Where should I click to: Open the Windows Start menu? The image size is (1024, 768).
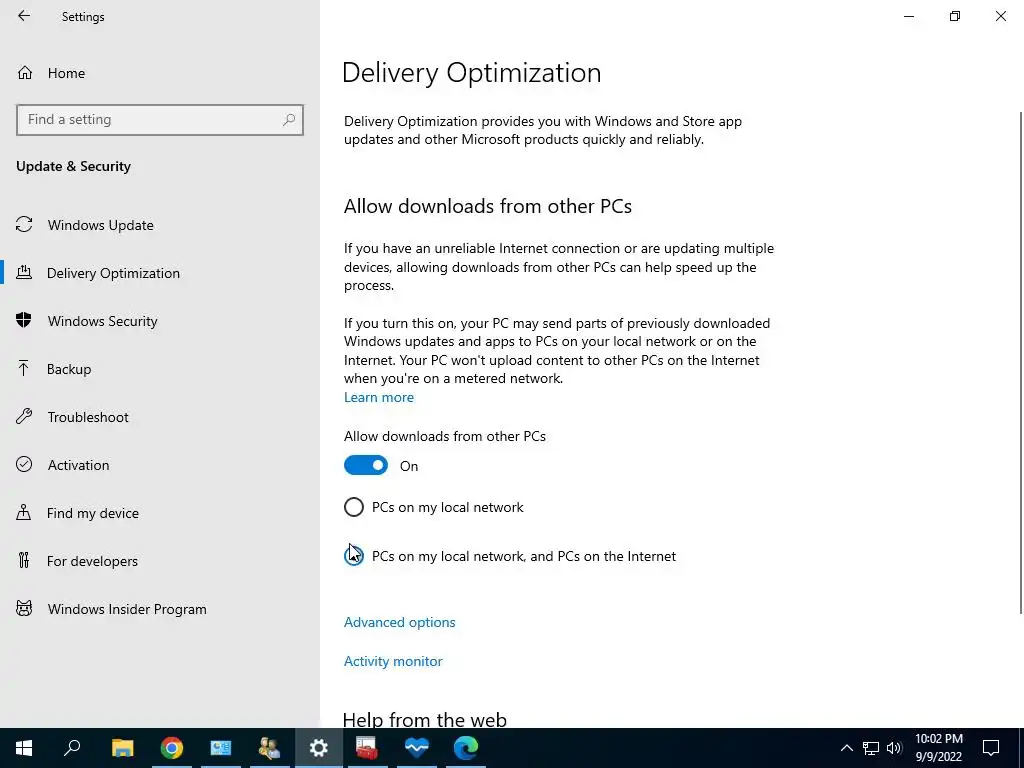tap(24, 748)
